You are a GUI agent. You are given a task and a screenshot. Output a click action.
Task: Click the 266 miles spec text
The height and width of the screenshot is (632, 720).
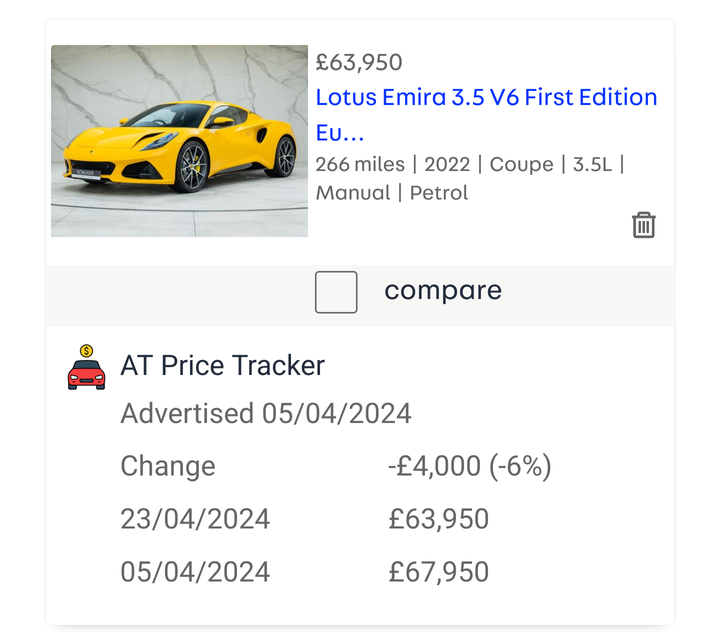[x=360, y=164]
